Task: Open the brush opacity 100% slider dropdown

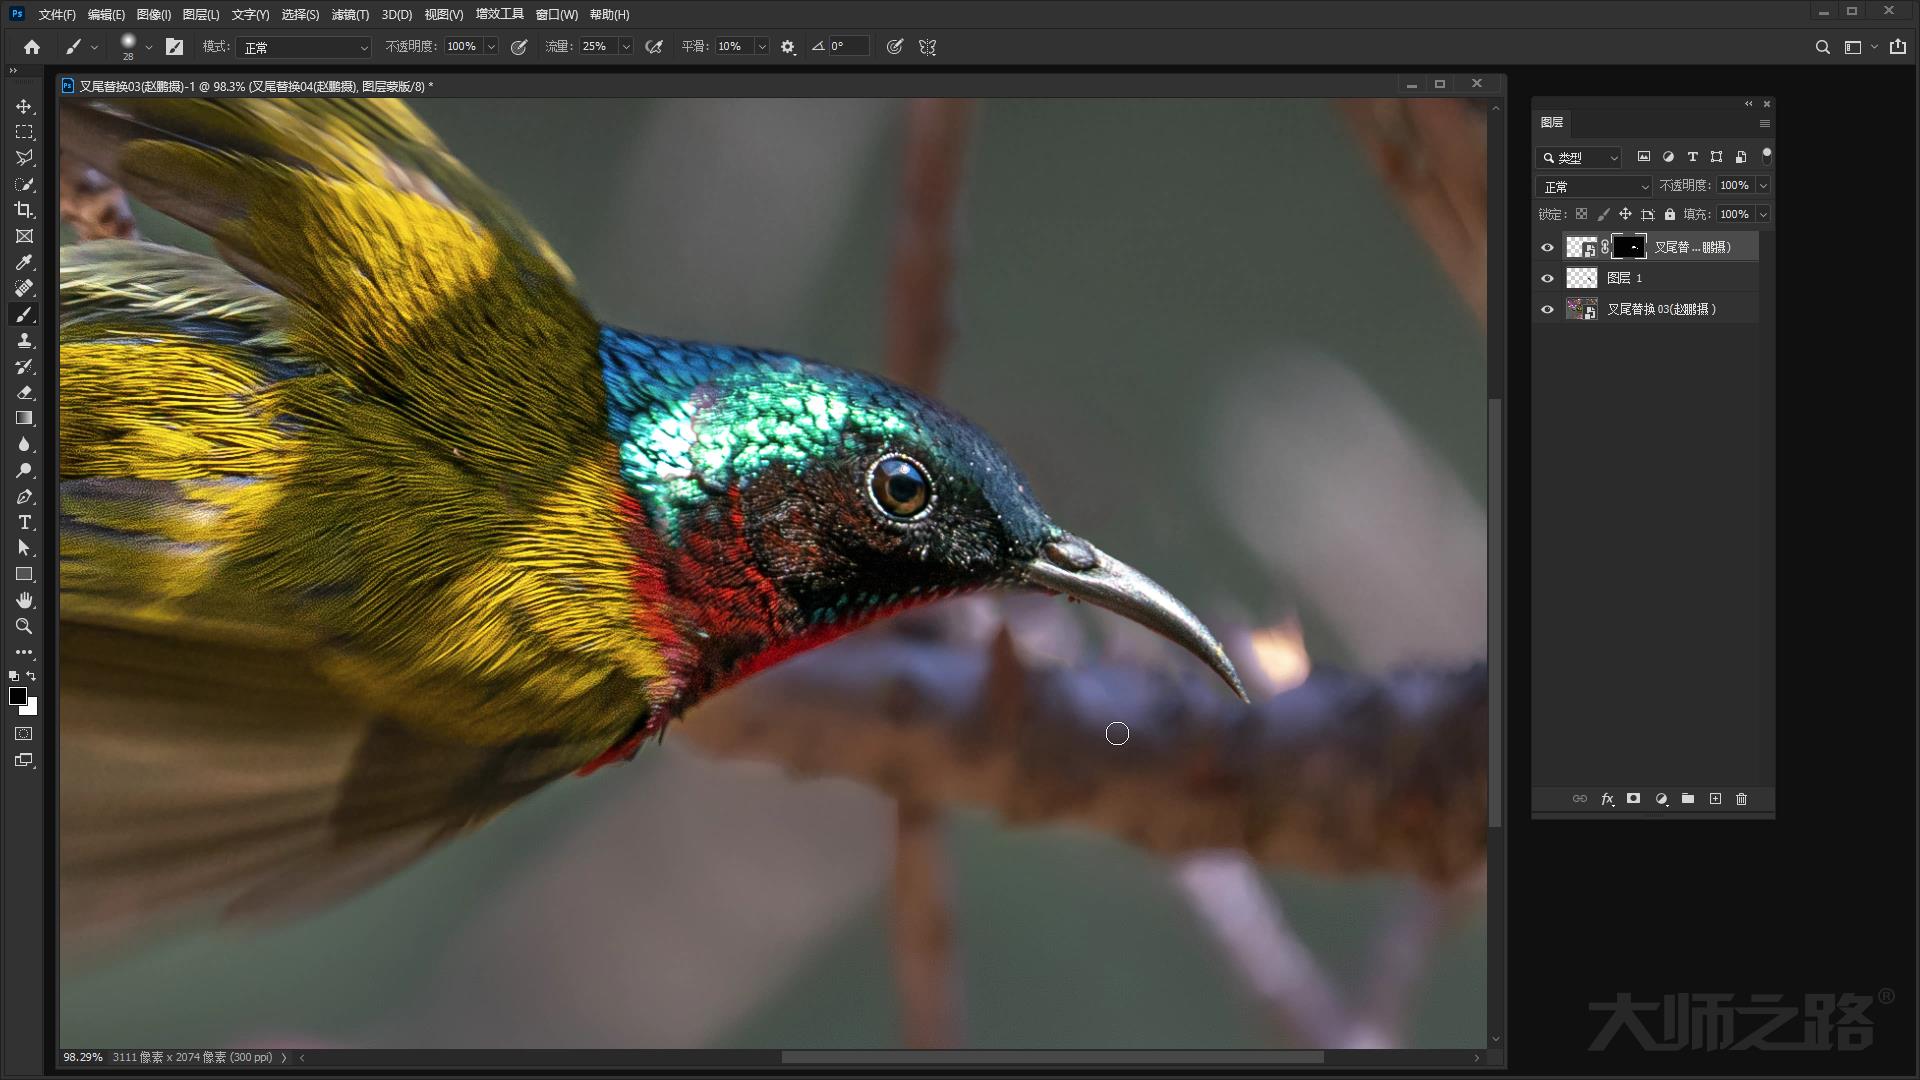Action: (x=490, y=46)
